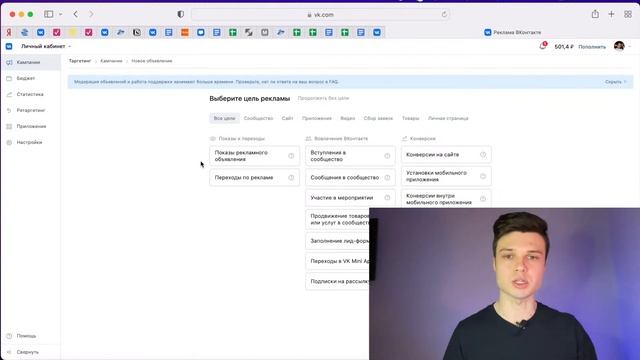Viewport: 640px width, 360px height.
Task: Info icon for Конверсии внутри мобильного приложения
Action: [483, 199]
